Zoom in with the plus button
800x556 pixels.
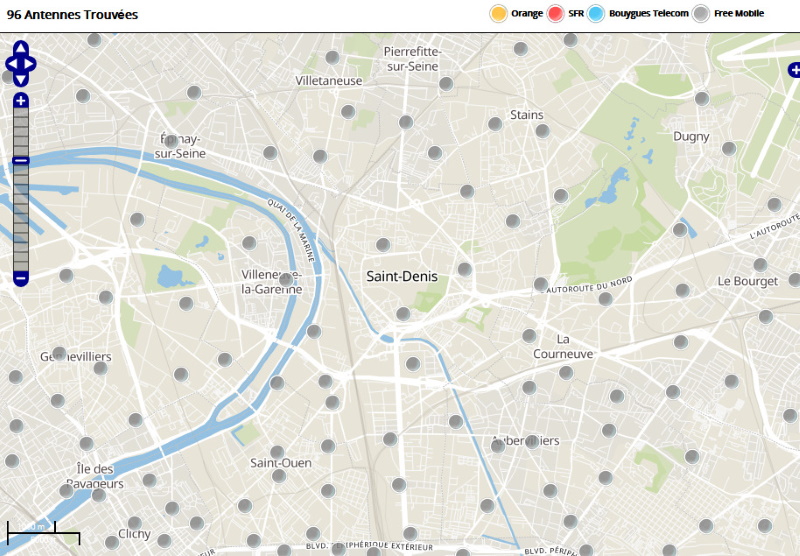pyautogui.click(x=21, y=100)
